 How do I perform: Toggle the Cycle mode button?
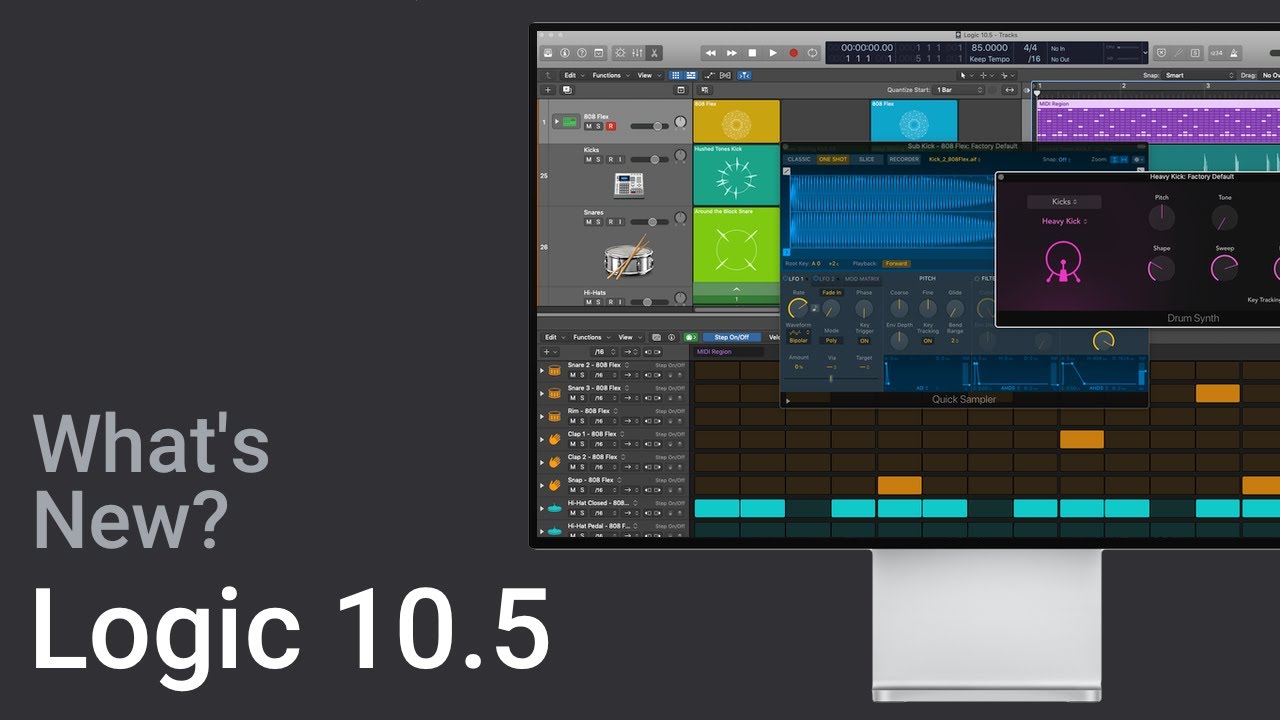(x=812, y=53)
